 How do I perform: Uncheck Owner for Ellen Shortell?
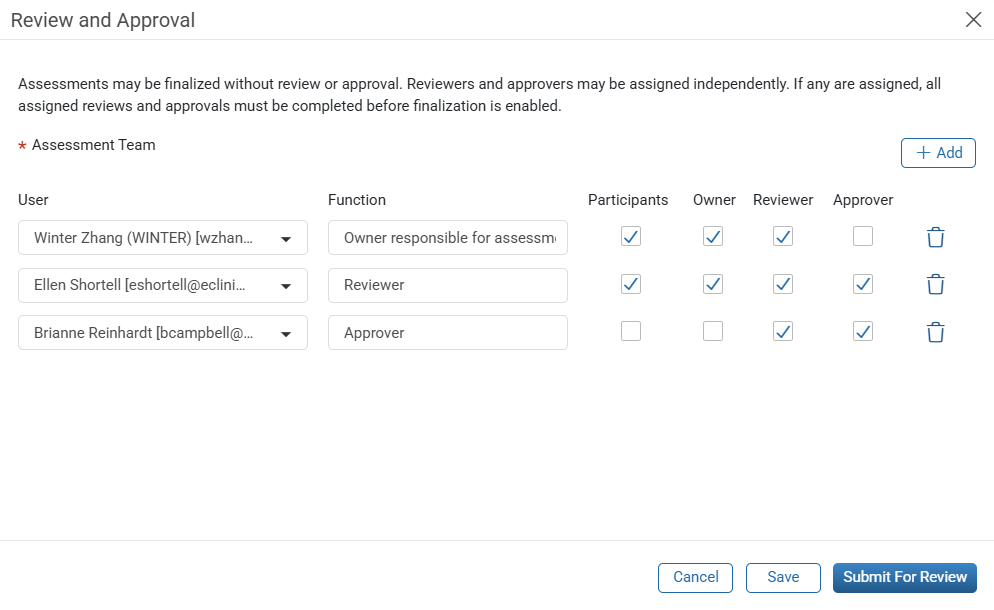(713, 284)
